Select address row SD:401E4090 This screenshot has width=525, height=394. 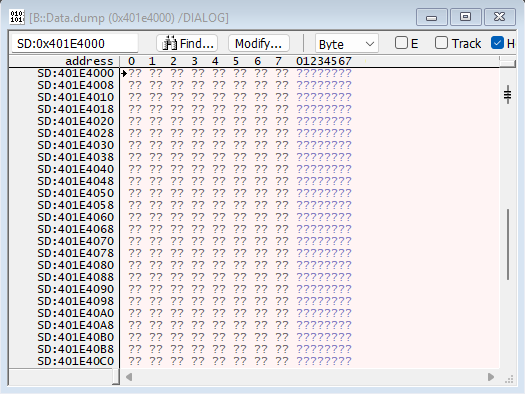pos(76,289)
